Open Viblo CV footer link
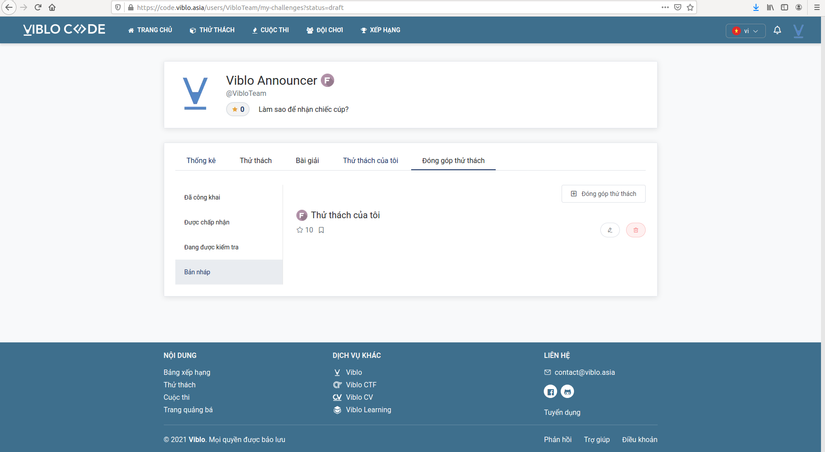825x452 pixels. click(353, 397)
